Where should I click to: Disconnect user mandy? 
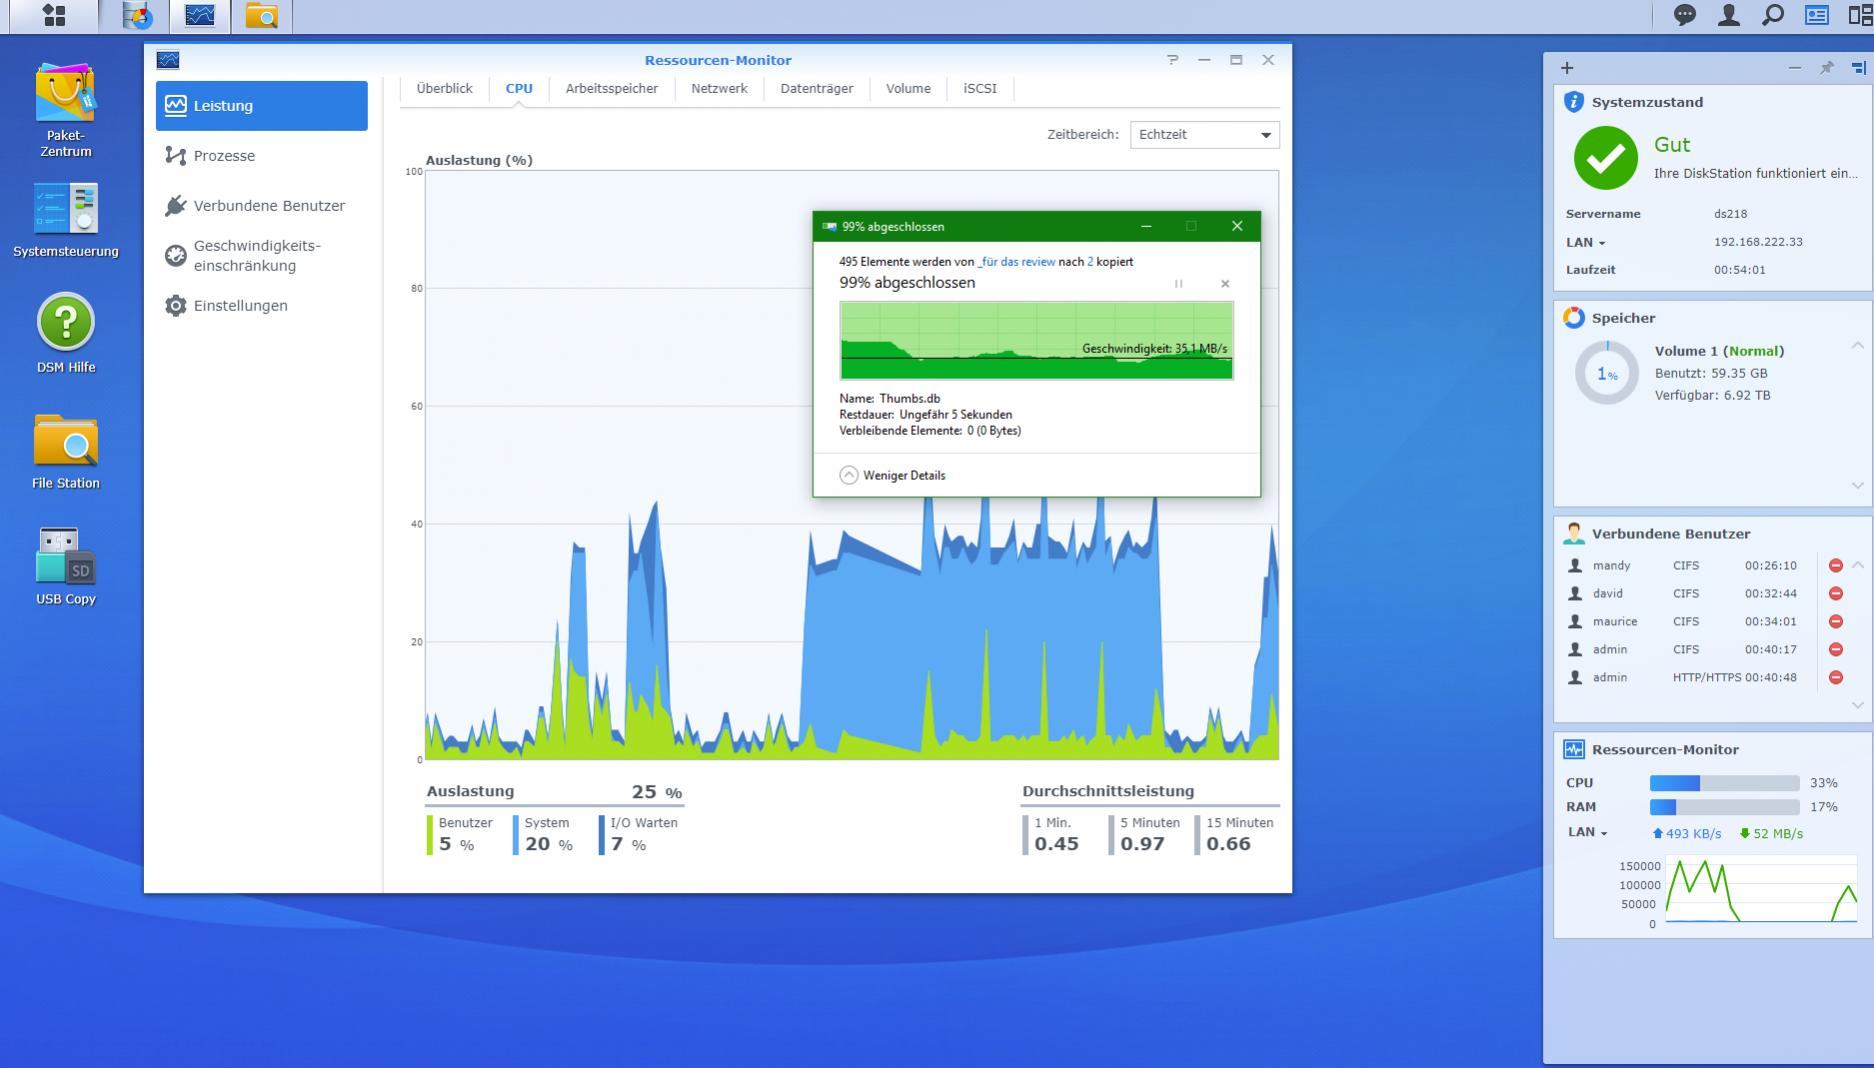(1835, 566)
